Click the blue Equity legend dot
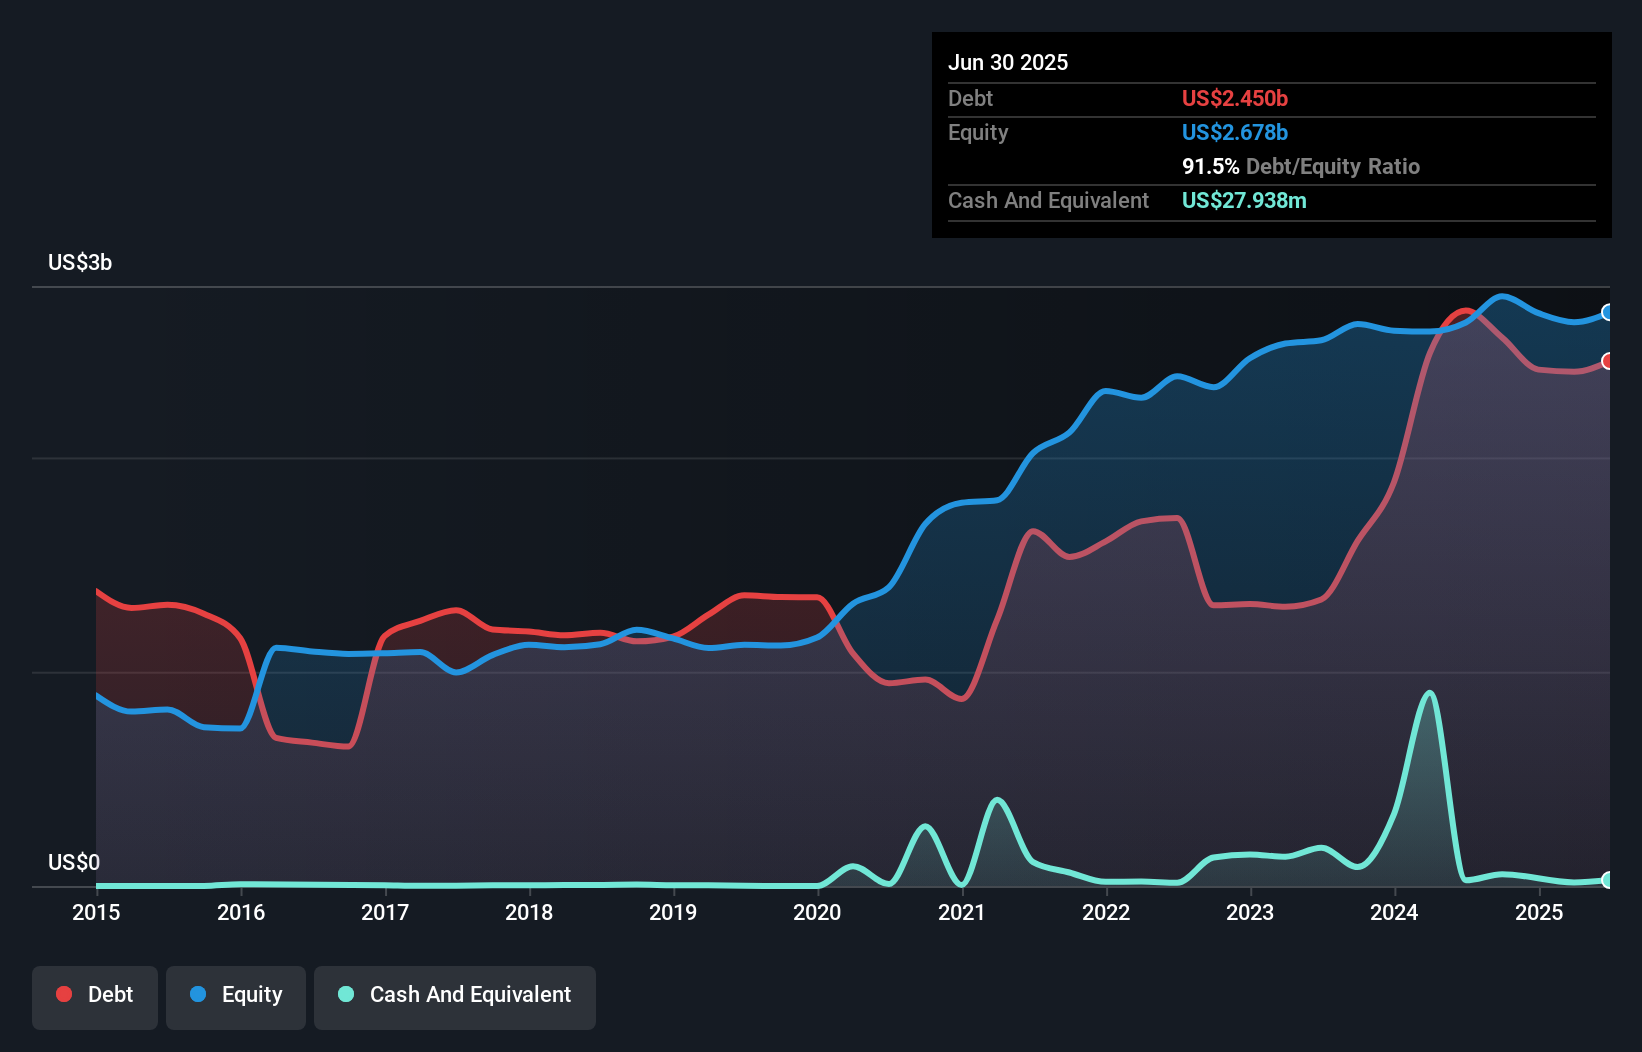The width and height of the screenshot is (1642, 1052). 198,994
